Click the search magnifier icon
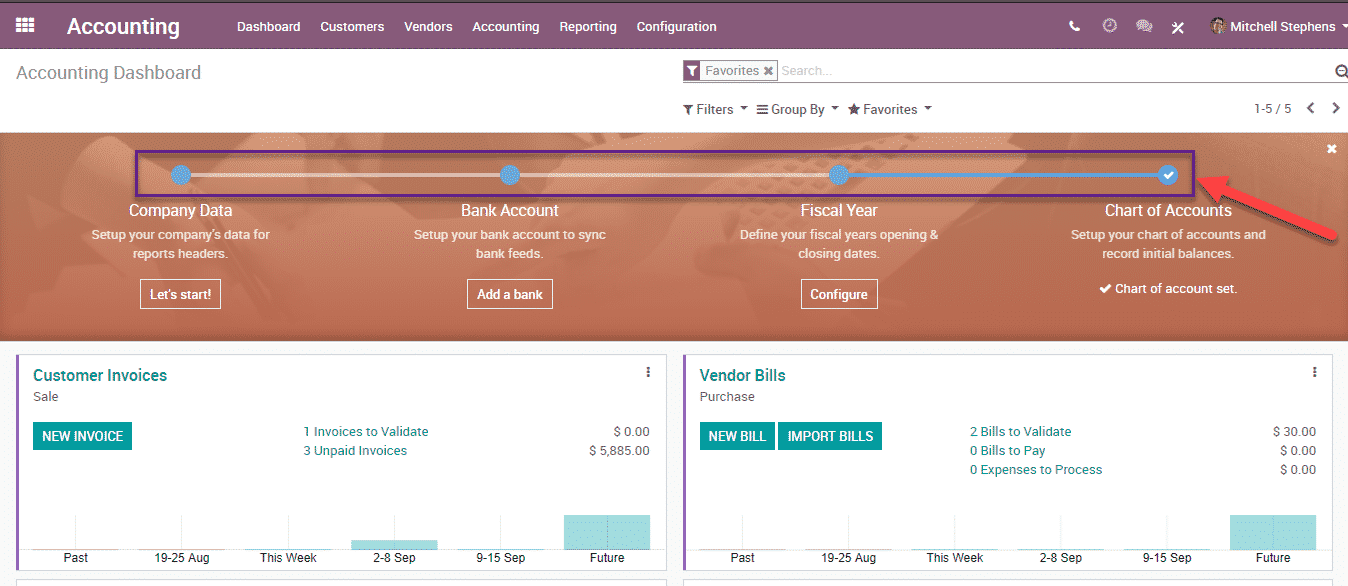1348x586 pixels. click(1341, 71)
